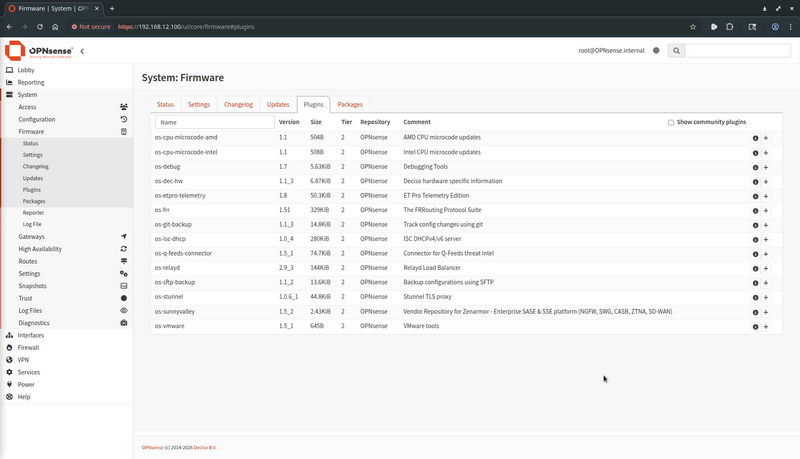Install the os-sftp-backup plugin
The image size is (800, 459).
(766, 283)
